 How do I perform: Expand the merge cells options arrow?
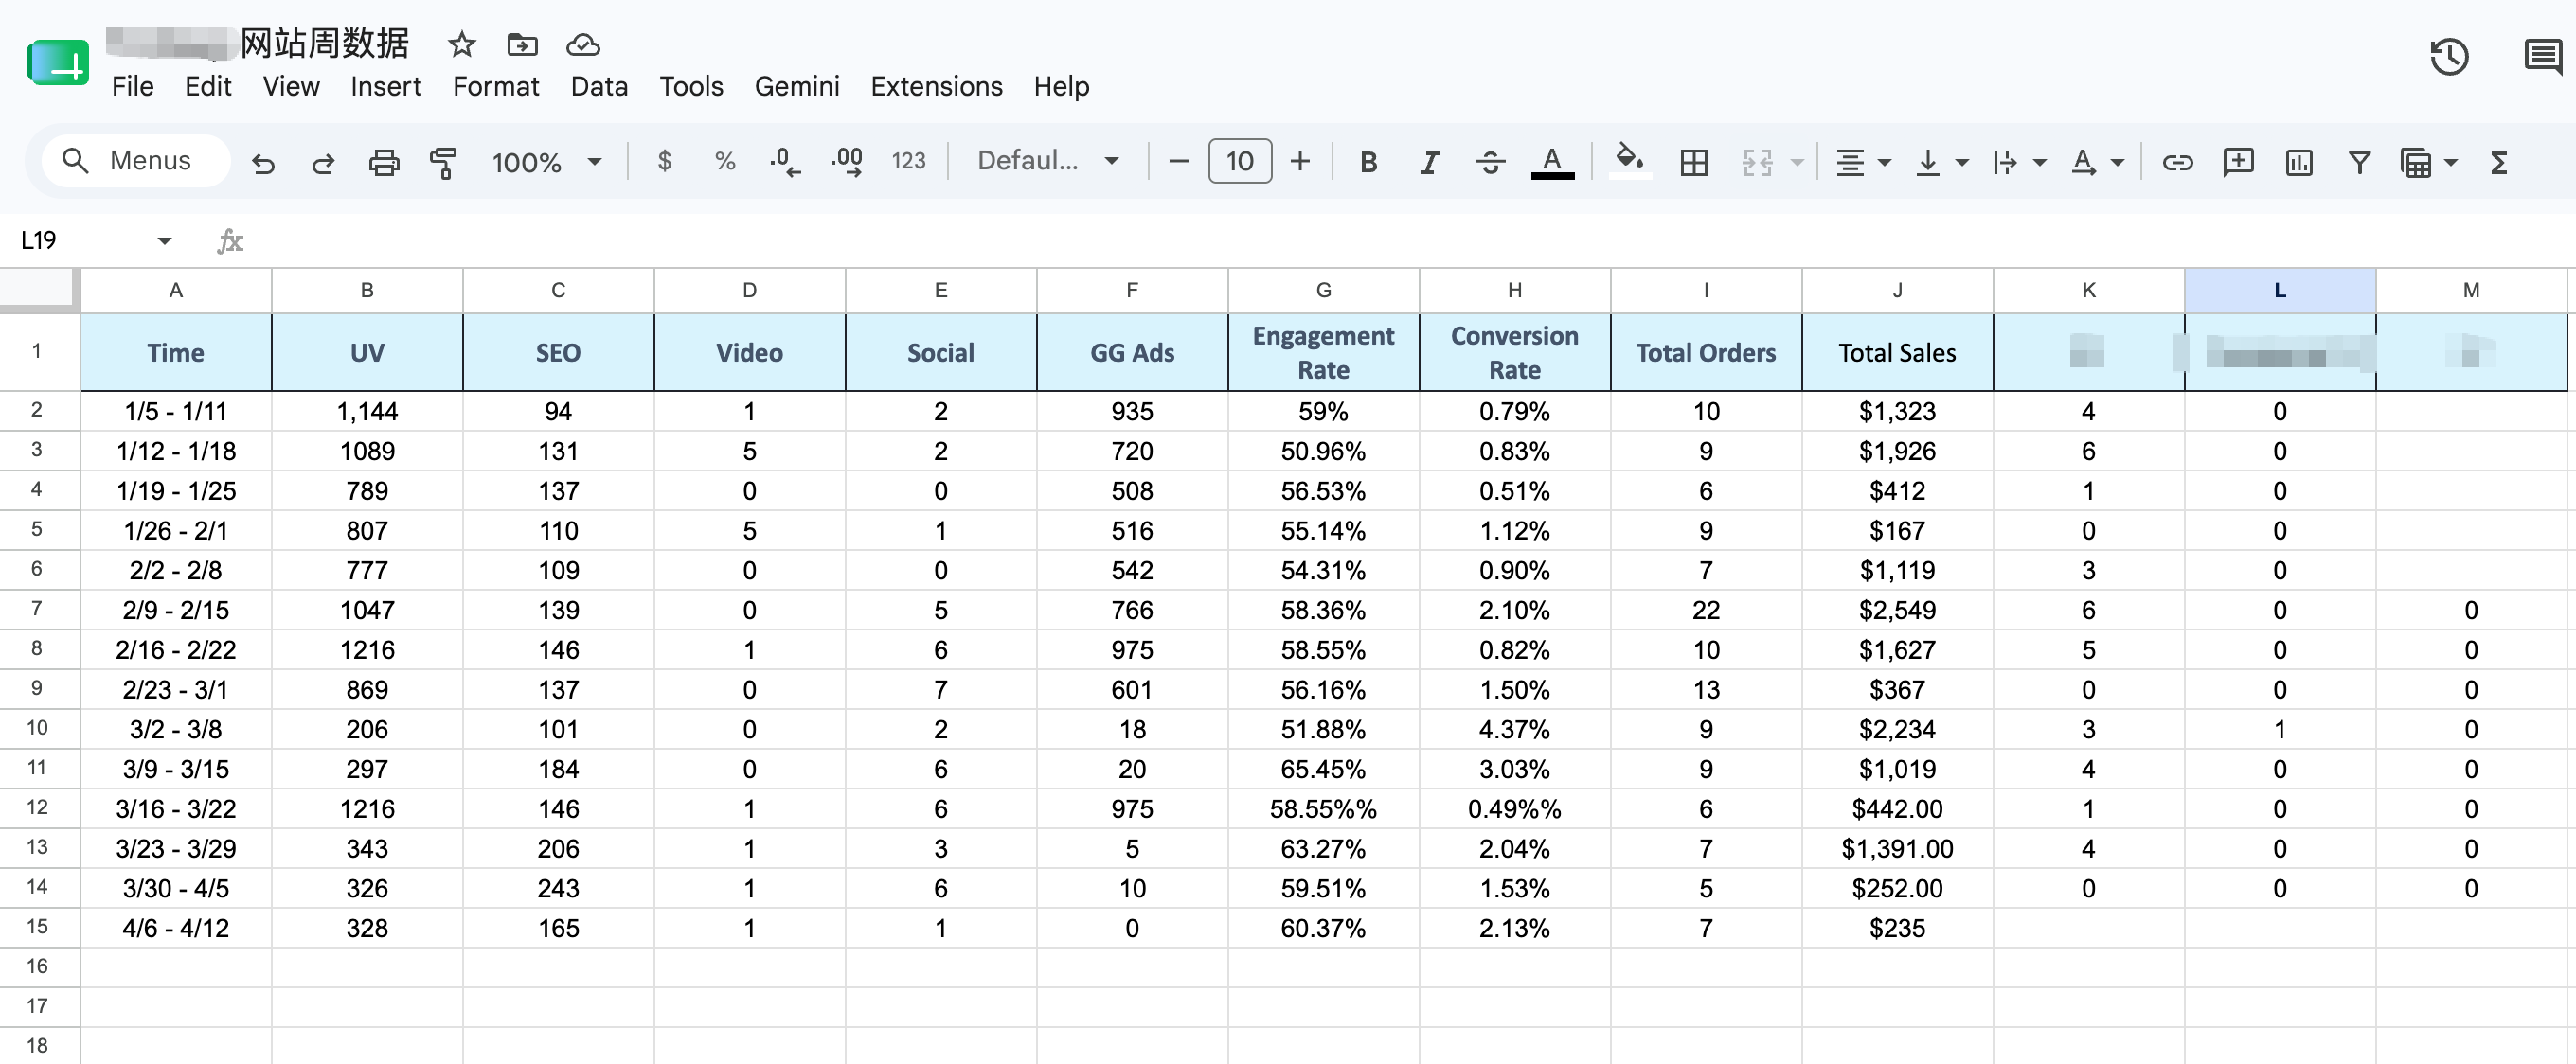(x=1797, y=162)
